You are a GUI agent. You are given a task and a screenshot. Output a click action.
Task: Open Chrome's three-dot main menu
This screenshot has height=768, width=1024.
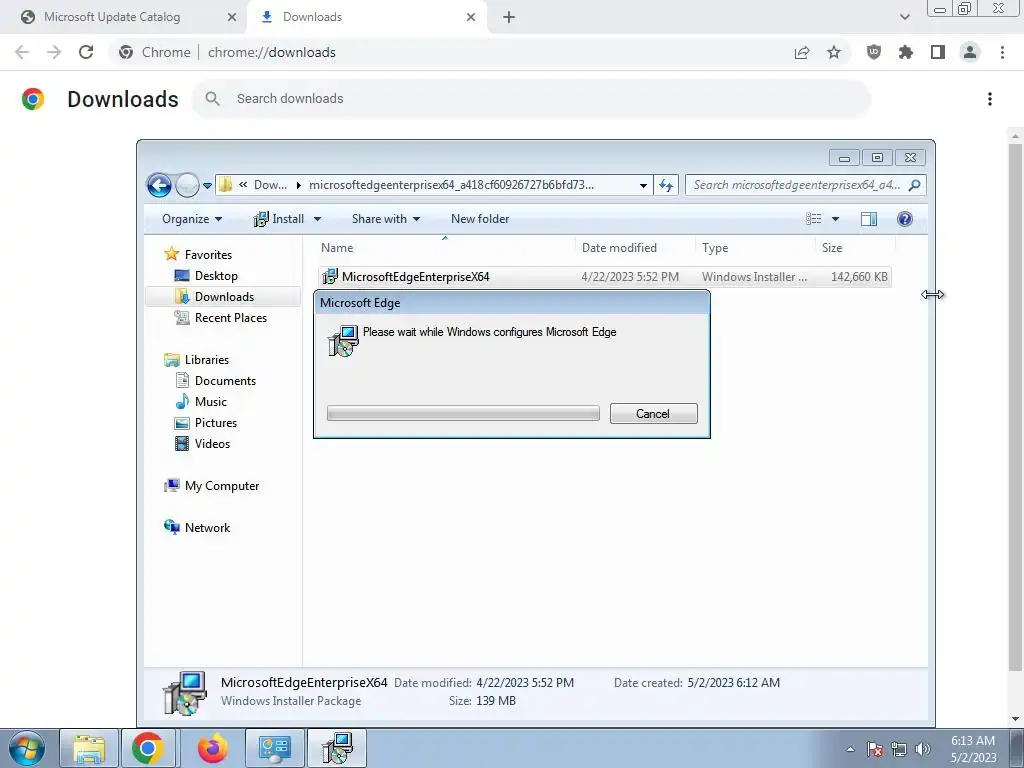click(x=1002, y=52)
